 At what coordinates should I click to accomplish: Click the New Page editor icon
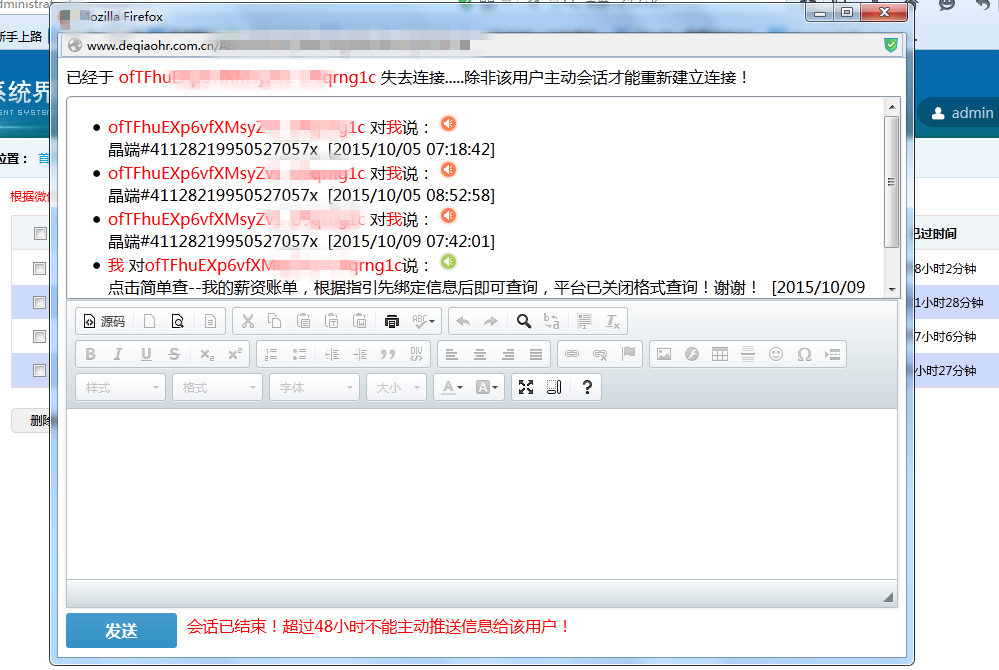[150, 322]
